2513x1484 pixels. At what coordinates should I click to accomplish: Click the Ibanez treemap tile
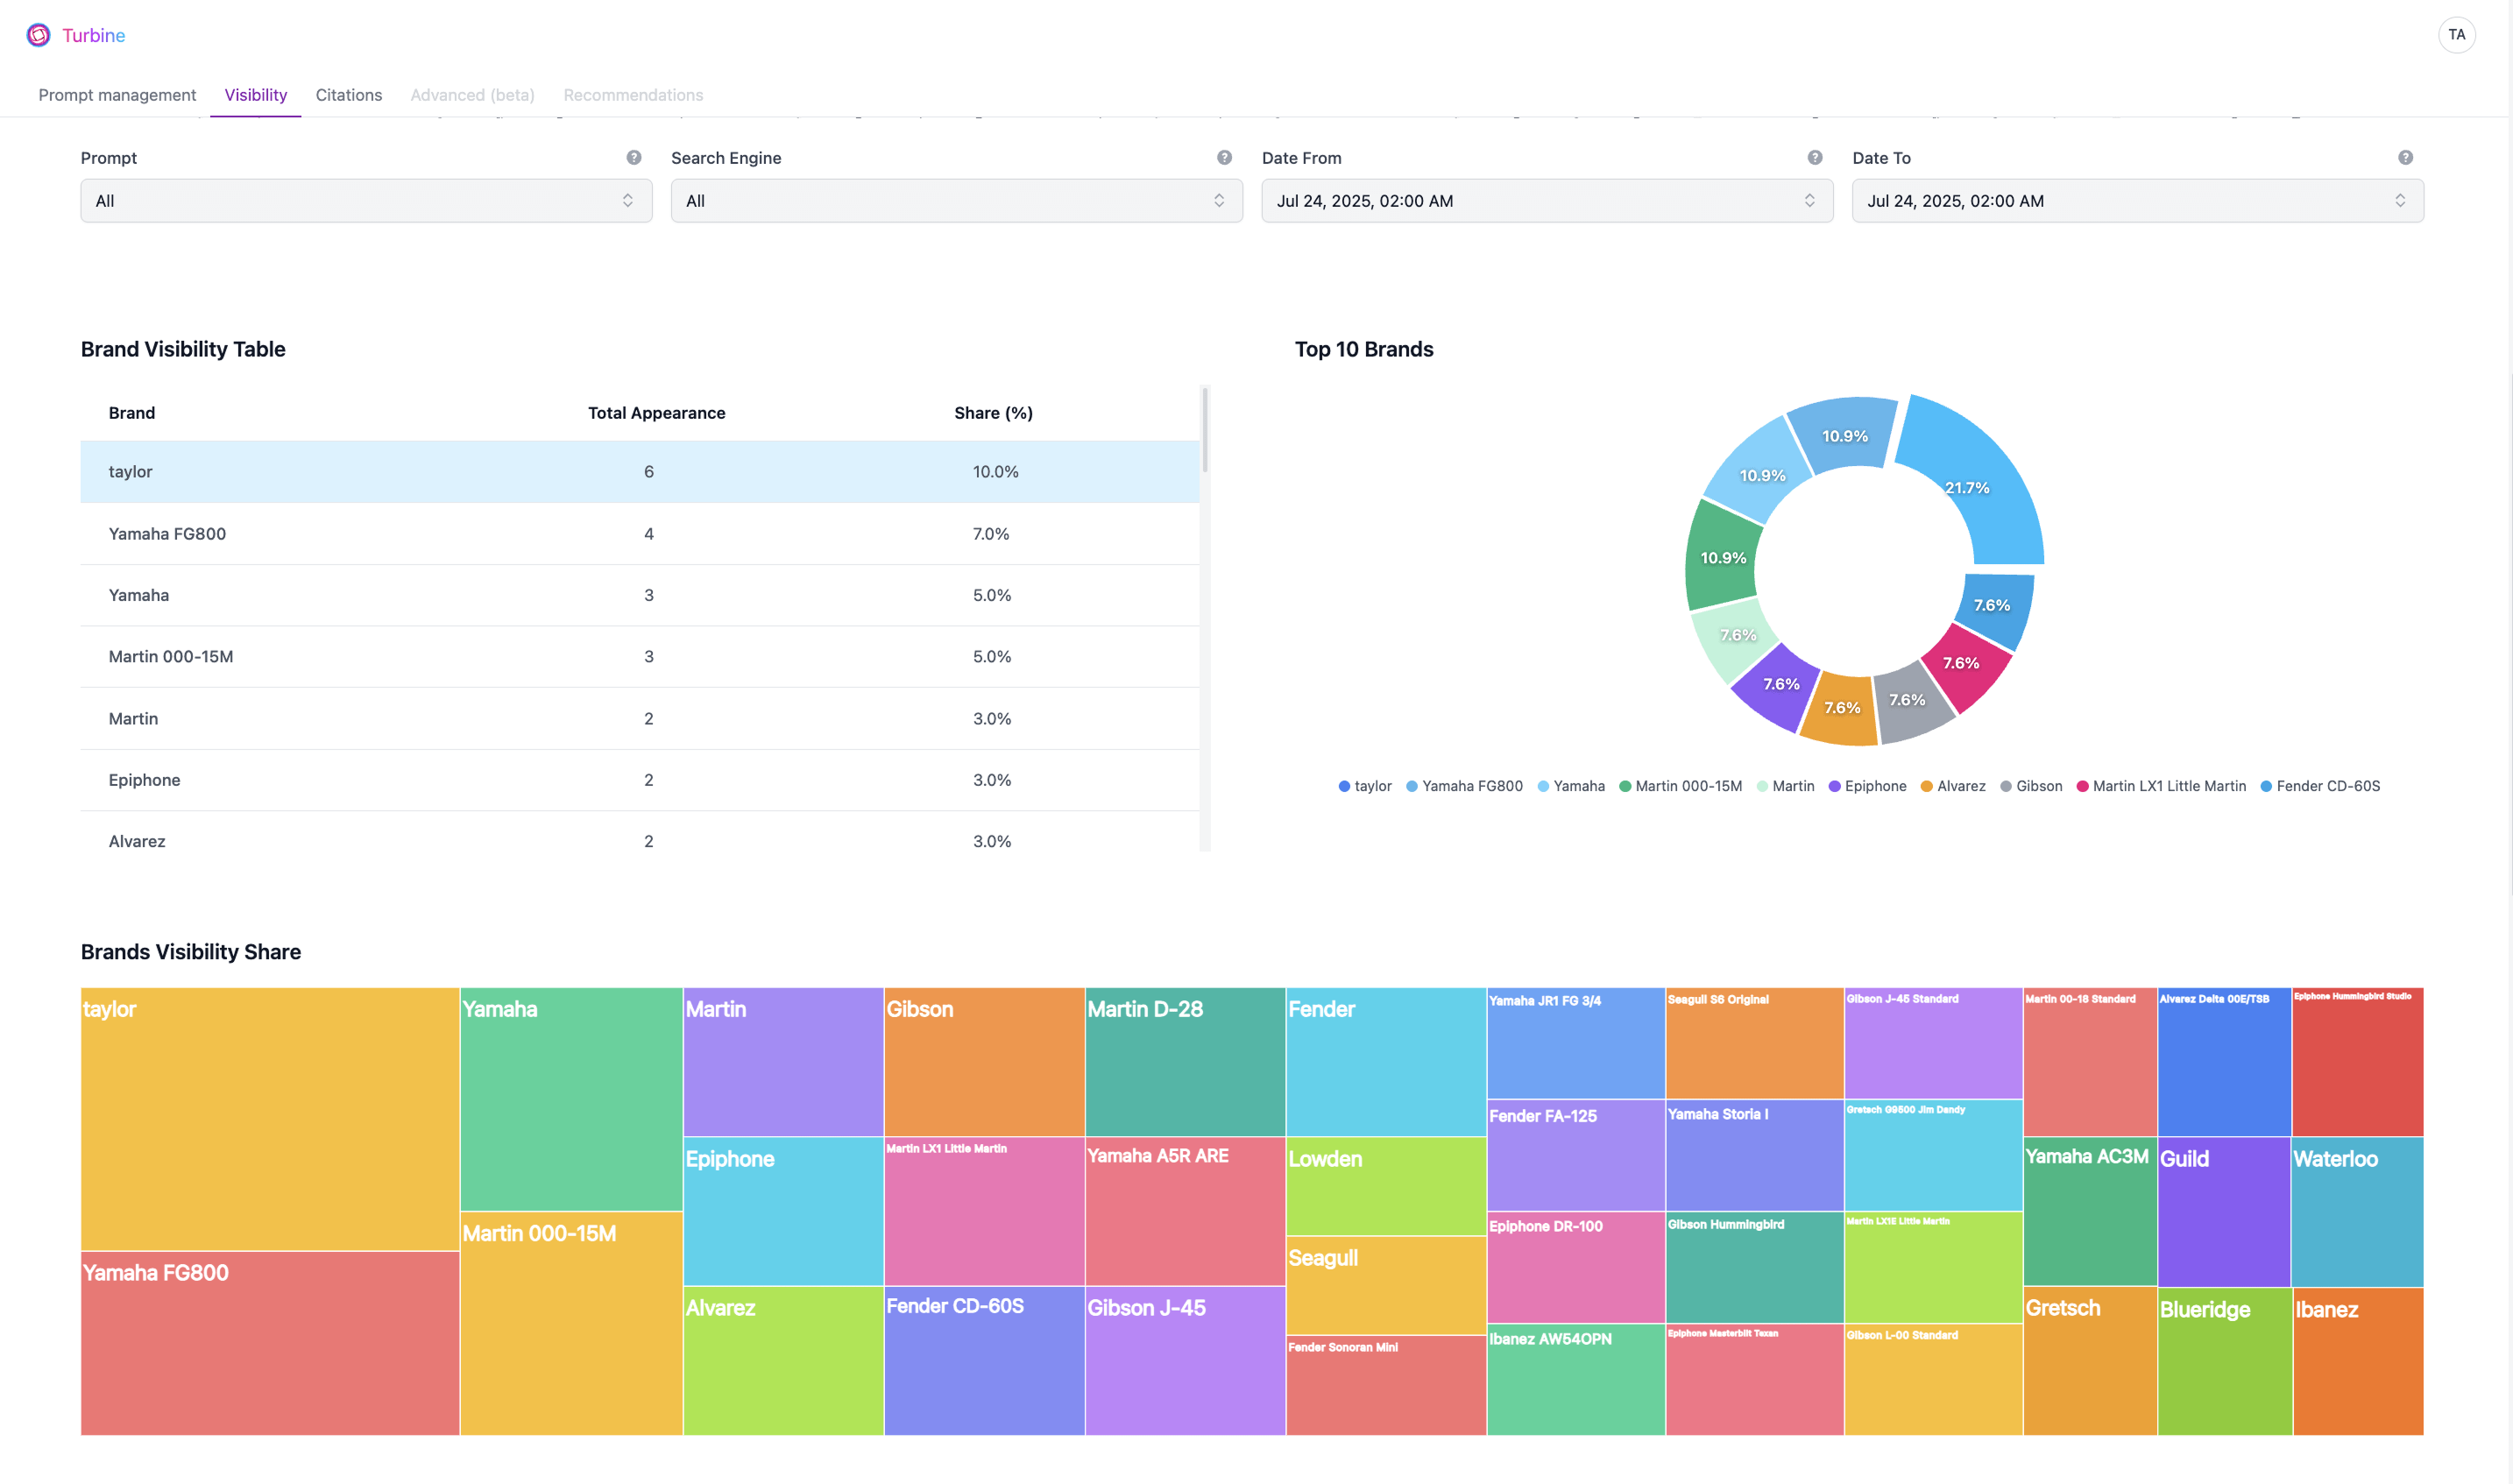tap(2358, 1362)
